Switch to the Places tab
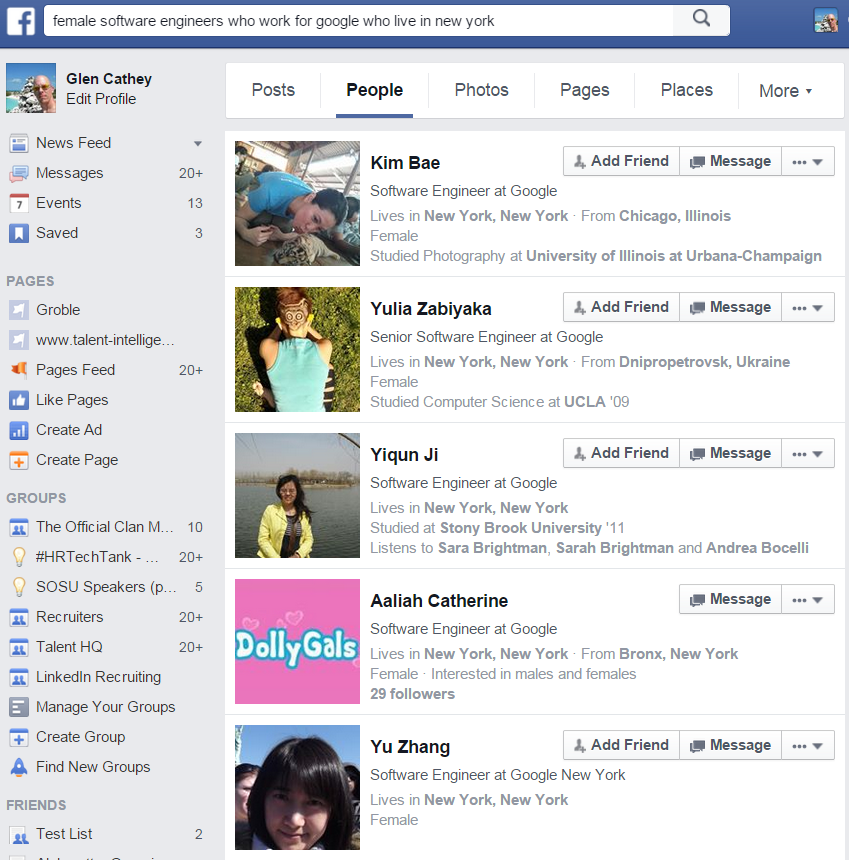 point(687,90)
